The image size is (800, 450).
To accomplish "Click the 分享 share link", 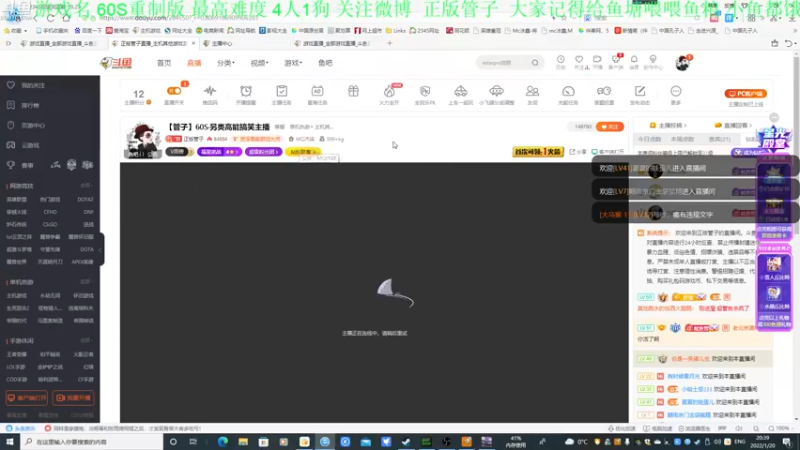I will point(578,152).
